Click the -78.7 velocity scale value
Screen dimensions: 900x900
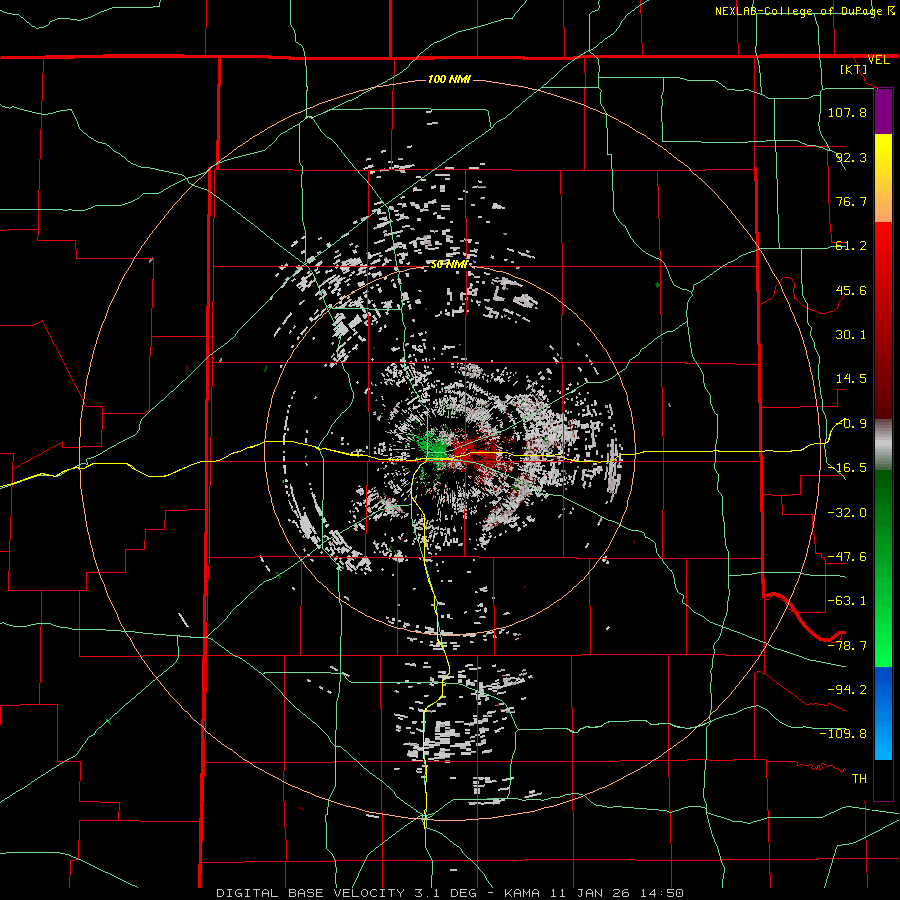pyautogui.click(x=847, y=646)
